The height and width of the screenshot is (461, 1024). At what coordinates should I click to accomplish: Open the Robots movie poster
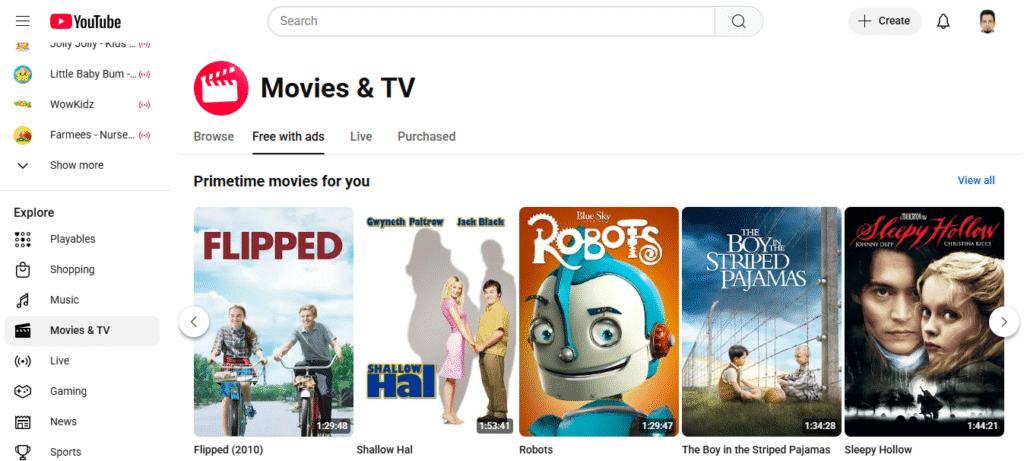click(x=599, y=322)
